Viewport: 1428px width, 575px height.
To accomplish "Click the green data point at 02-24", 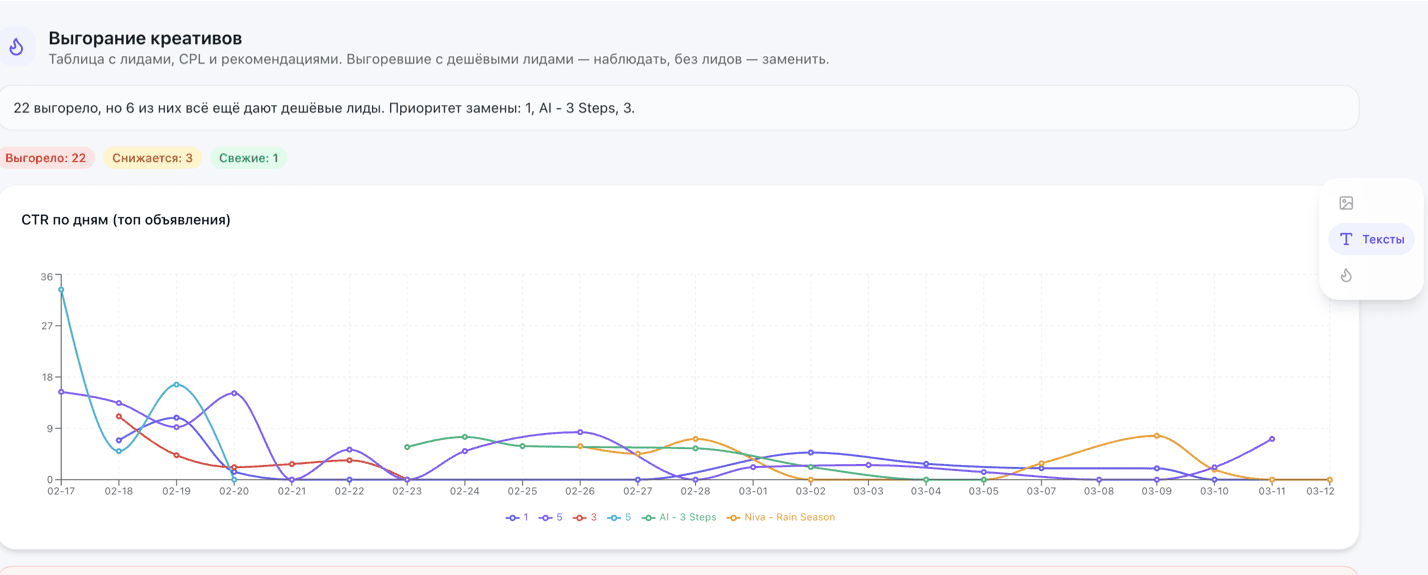I will click(x=465, y=437).
